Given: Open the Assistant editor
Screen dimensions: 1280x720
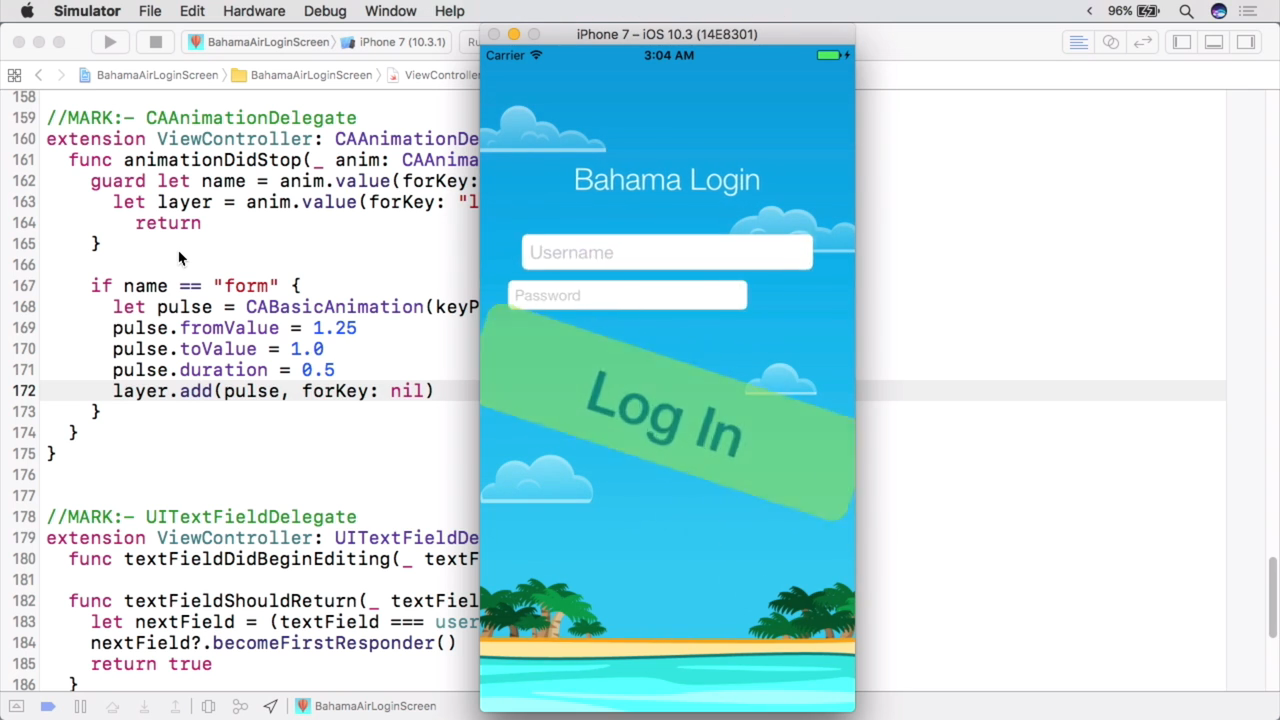Looking at the screenshot, I should [1110, 42].
